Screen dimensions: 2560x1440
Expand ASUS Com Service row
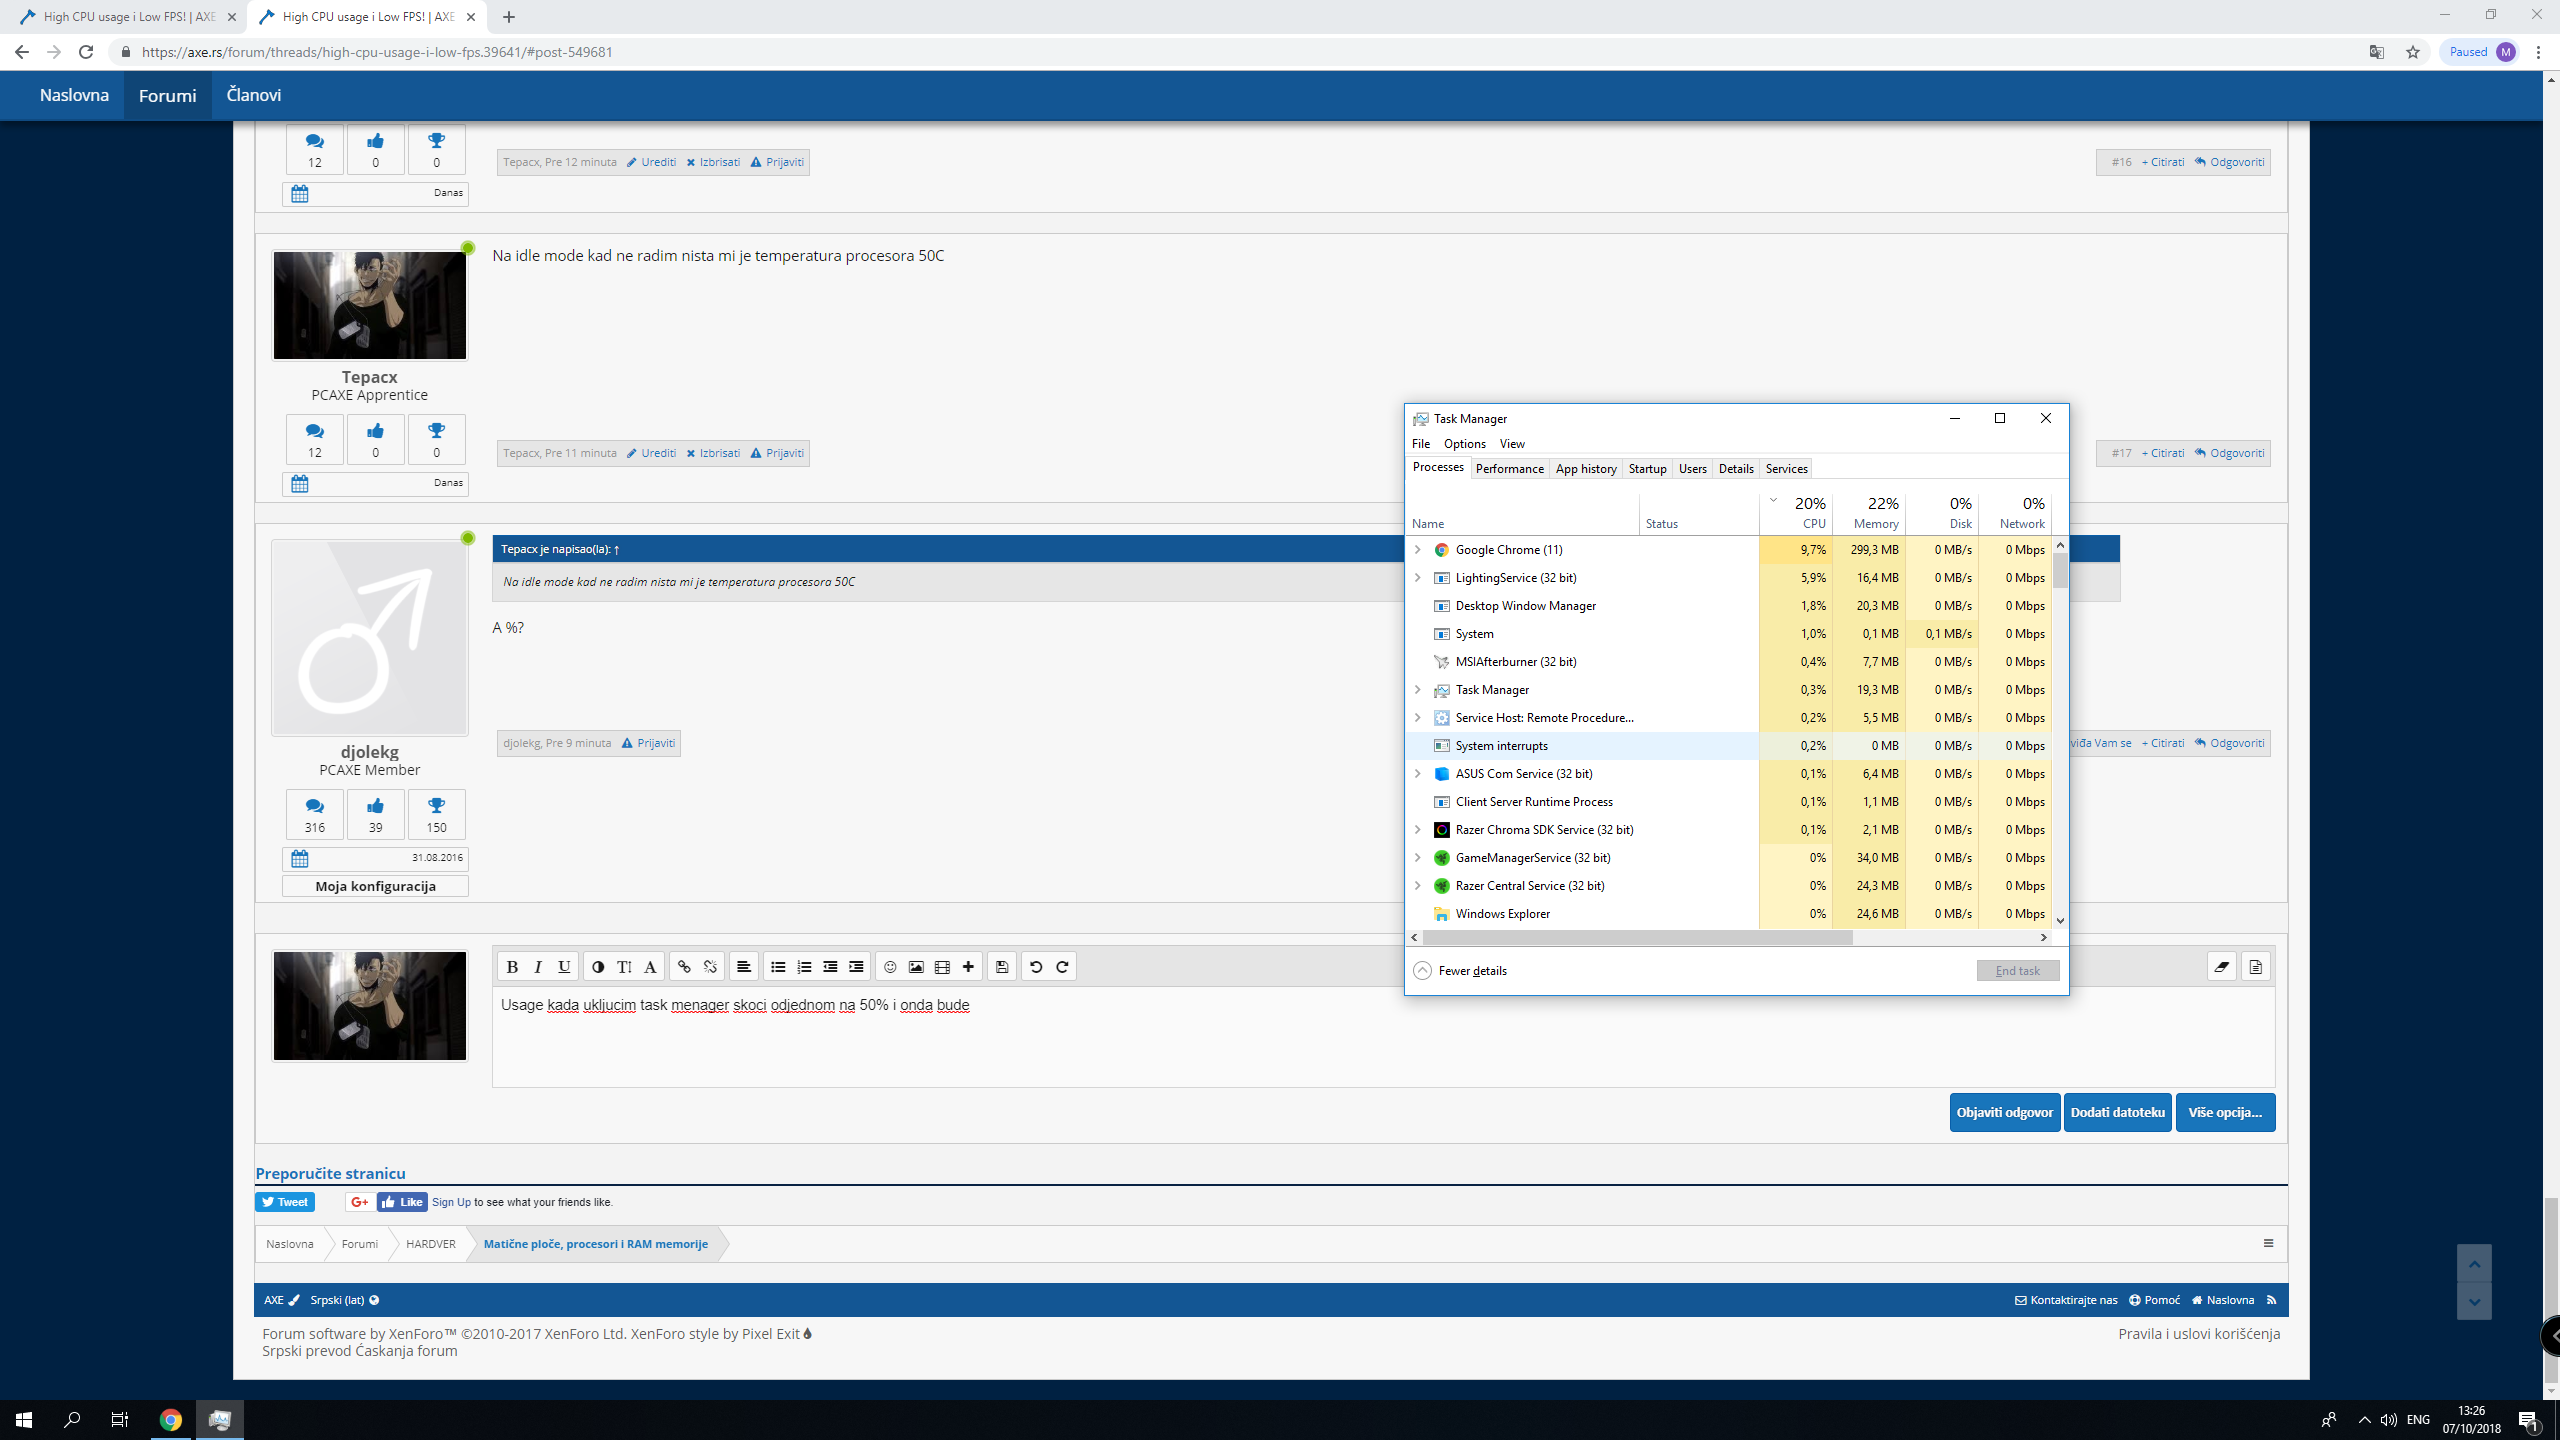coord(1417,774)
